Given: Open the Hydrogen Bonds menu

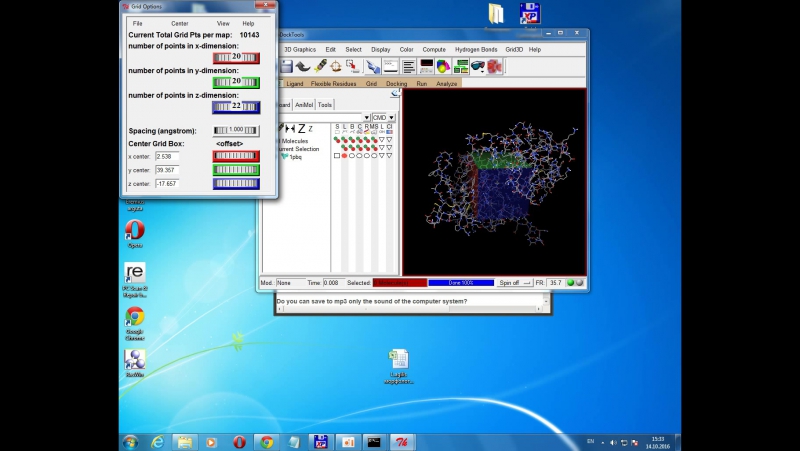Looking at the screenshot, I should [476, 49].
